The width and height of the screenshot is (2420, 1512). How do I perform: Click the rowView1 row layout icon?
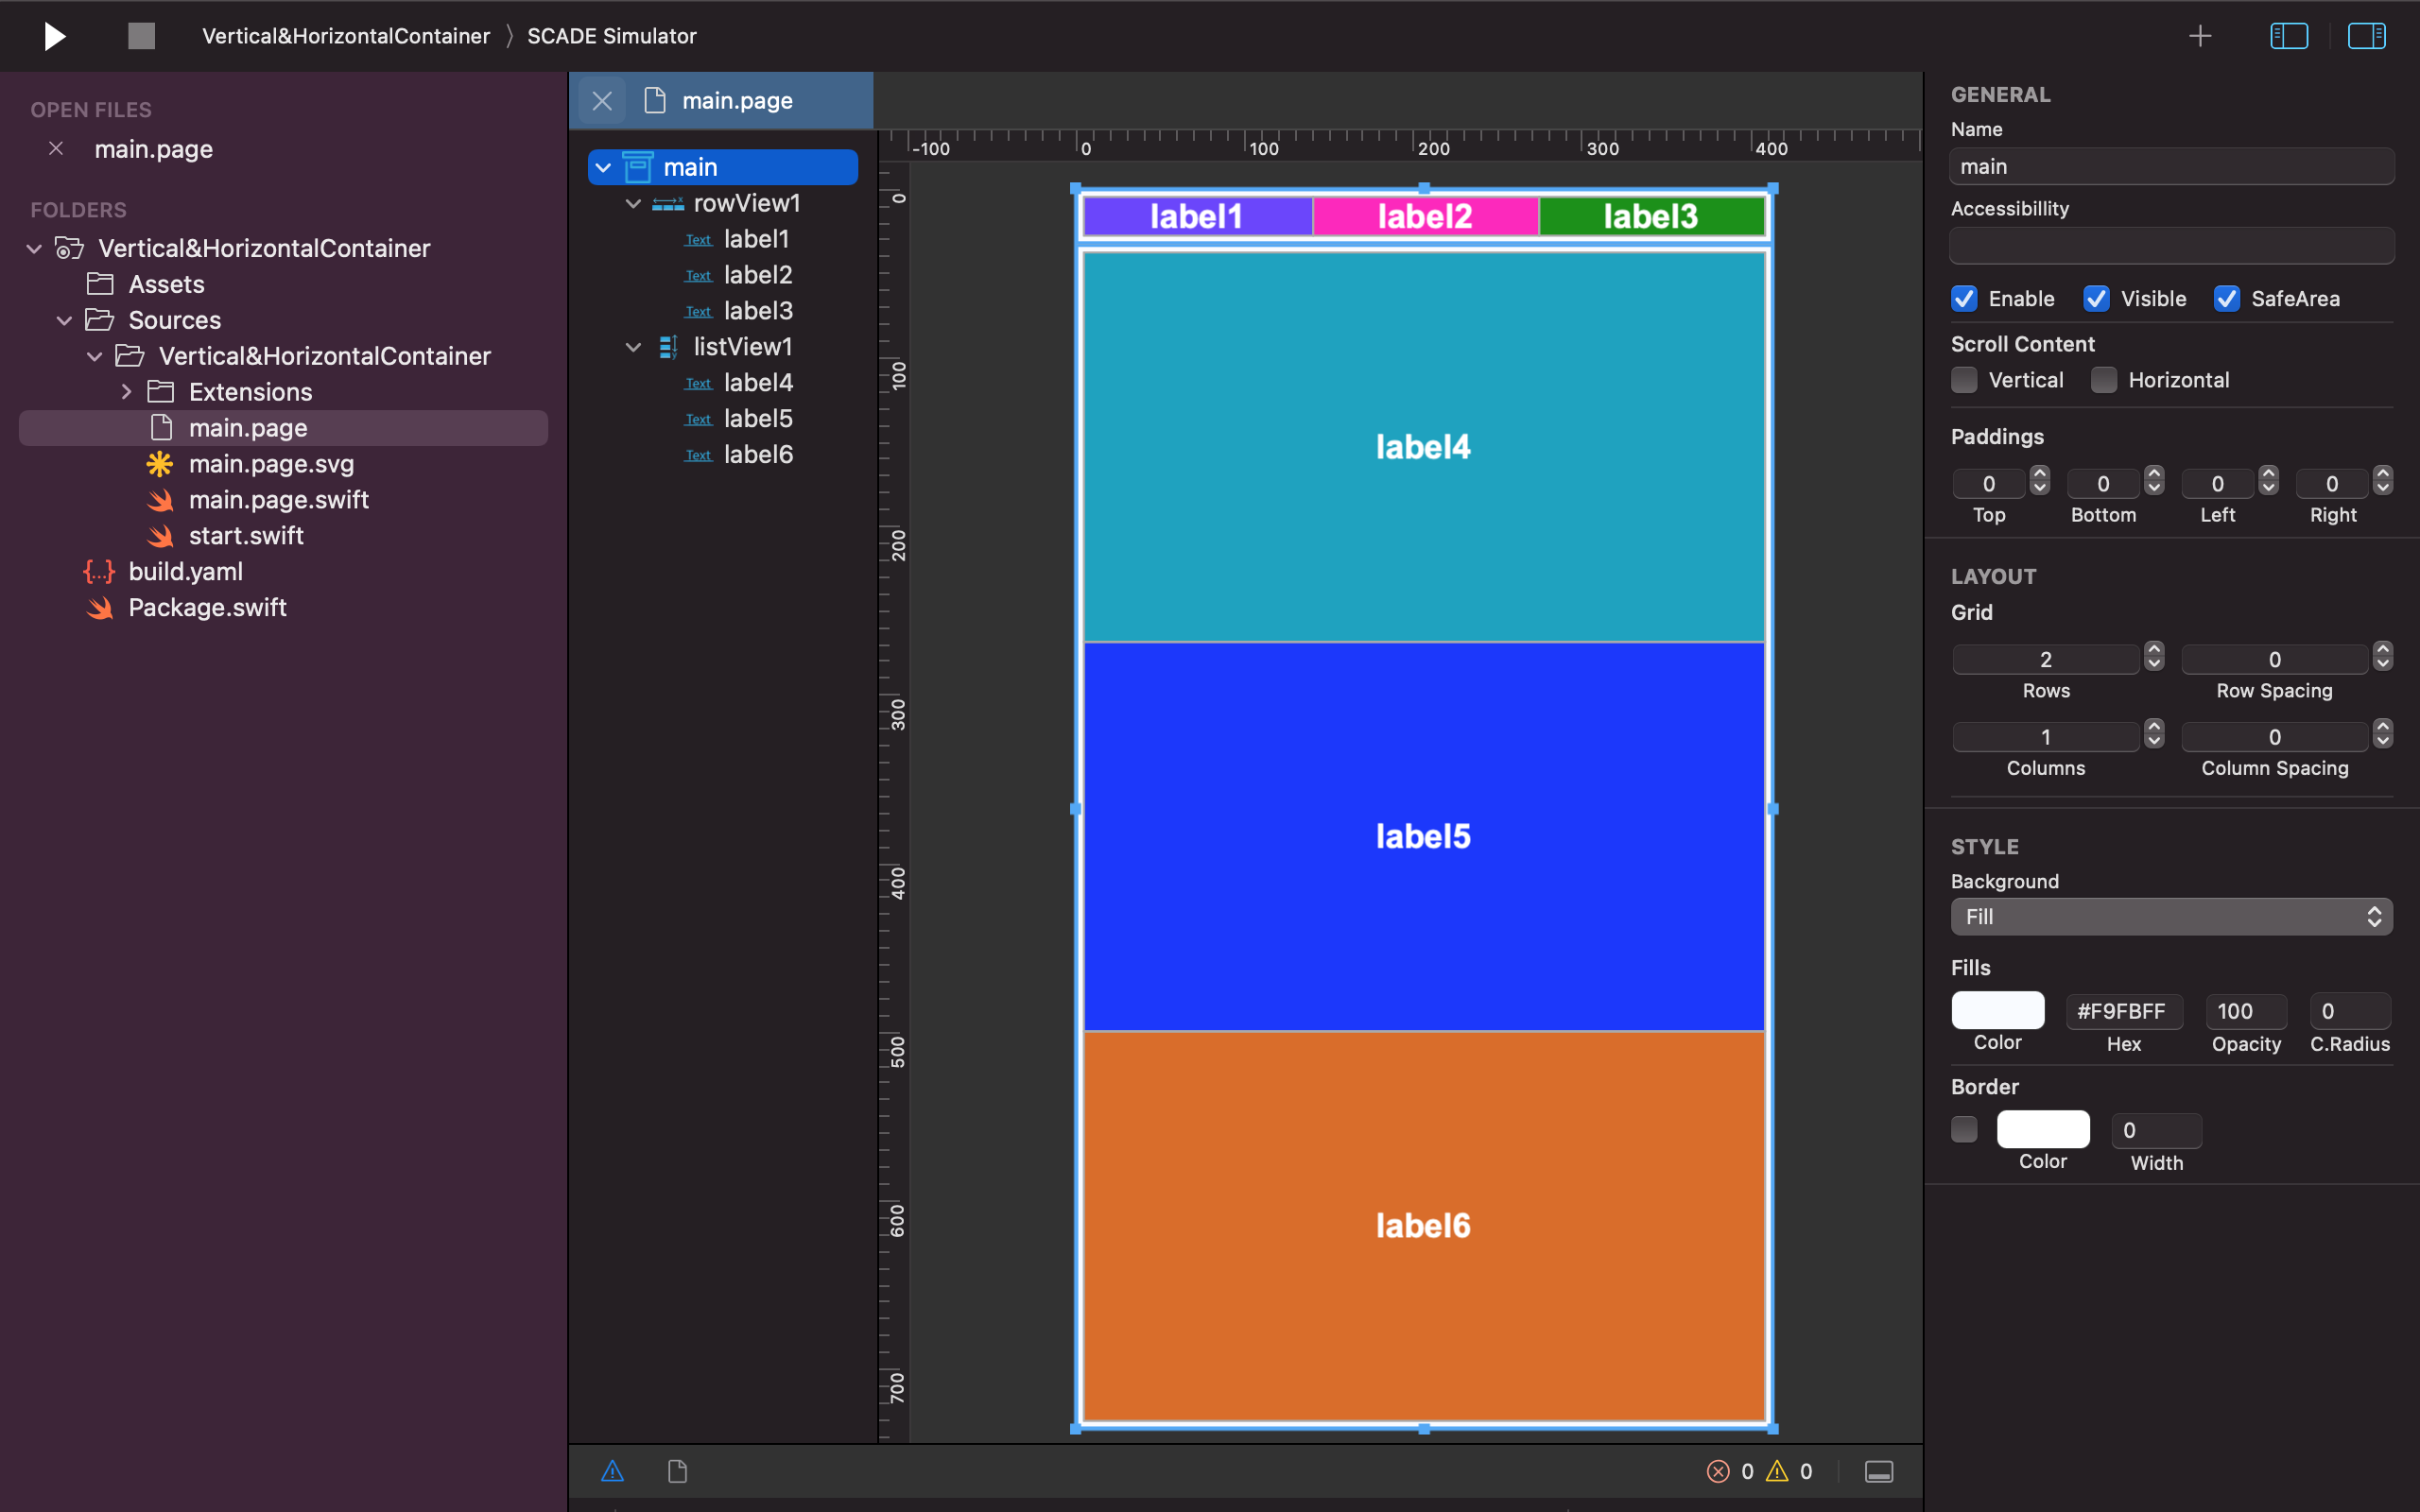(x=668, y=204)
